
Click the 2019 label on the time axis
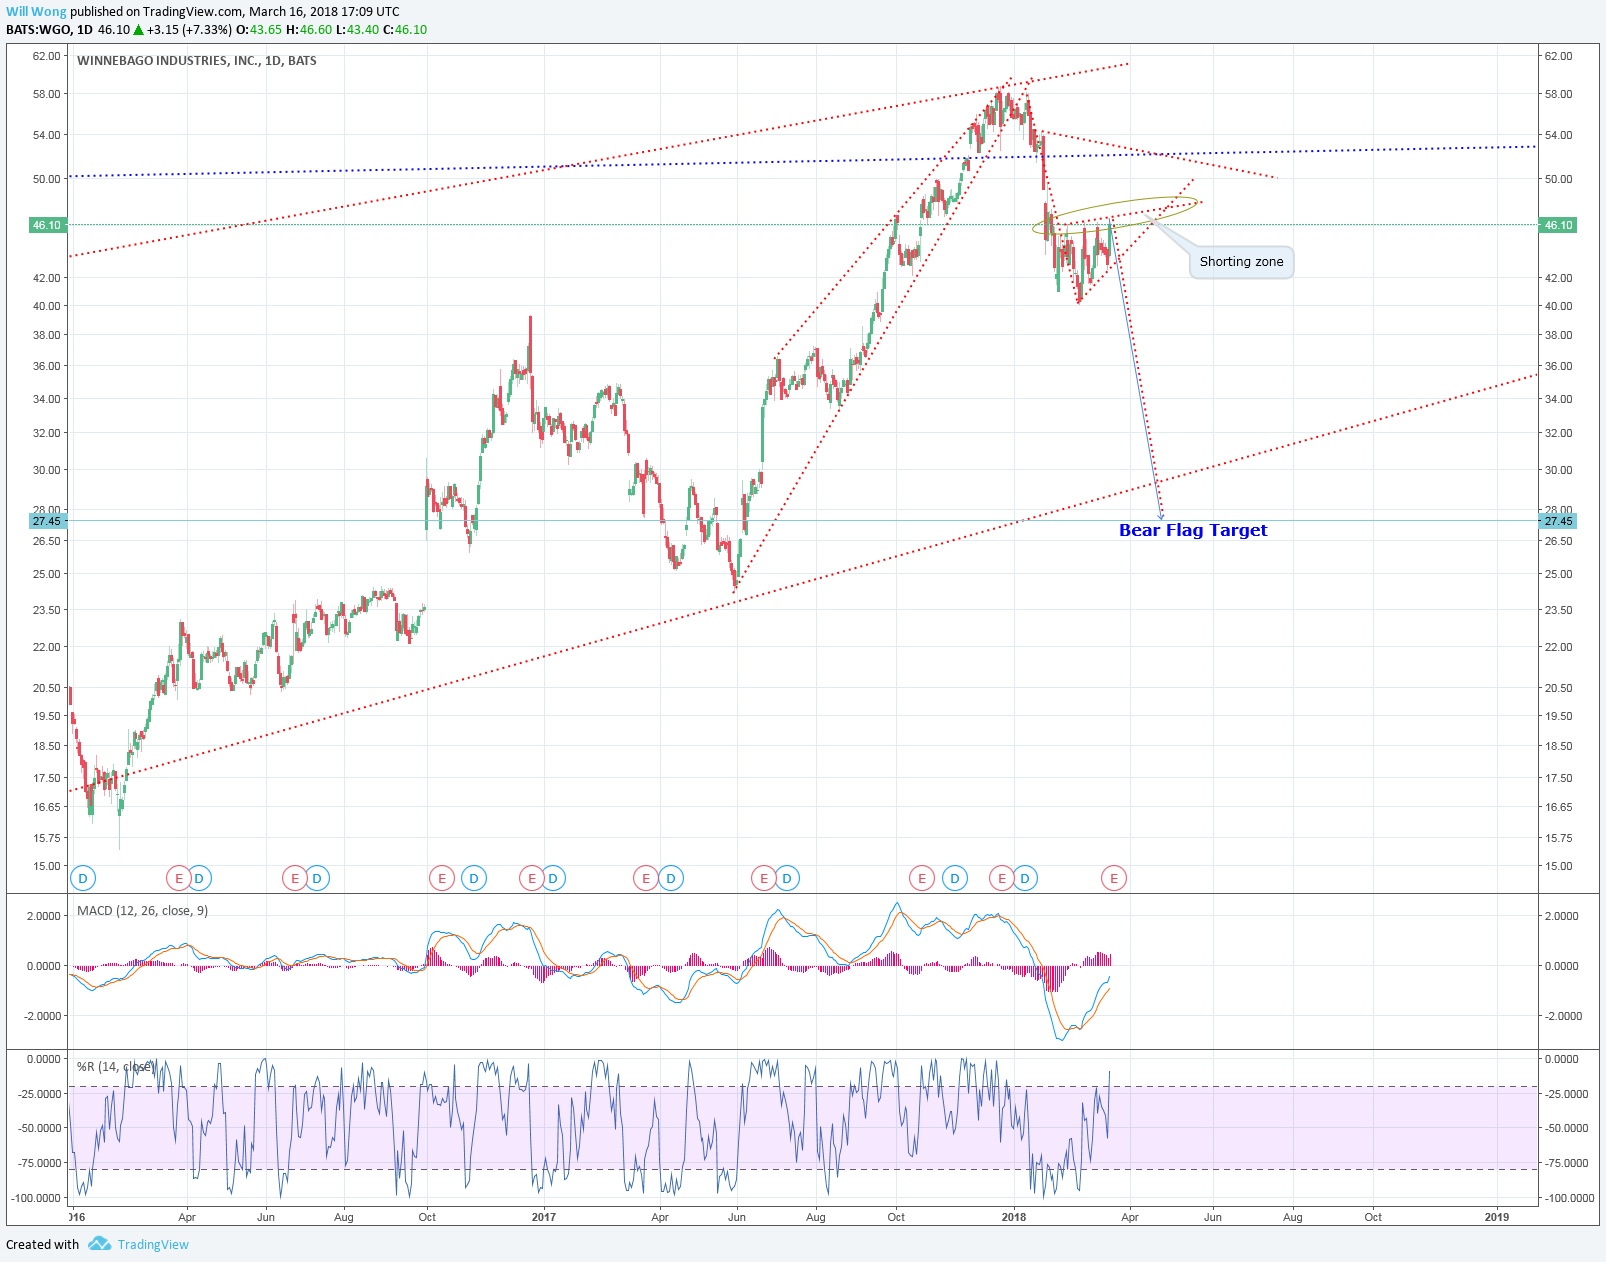(1497, 1217)
